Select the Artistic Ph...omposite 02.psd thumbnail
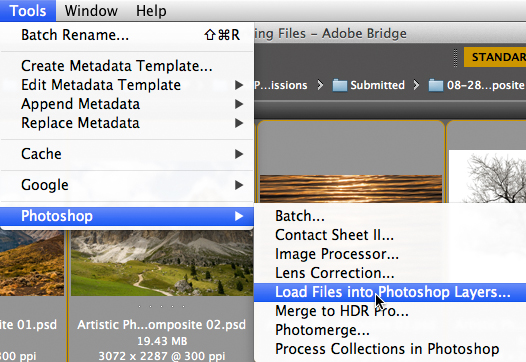The image size is (526, 362). (x=162, y=263)
